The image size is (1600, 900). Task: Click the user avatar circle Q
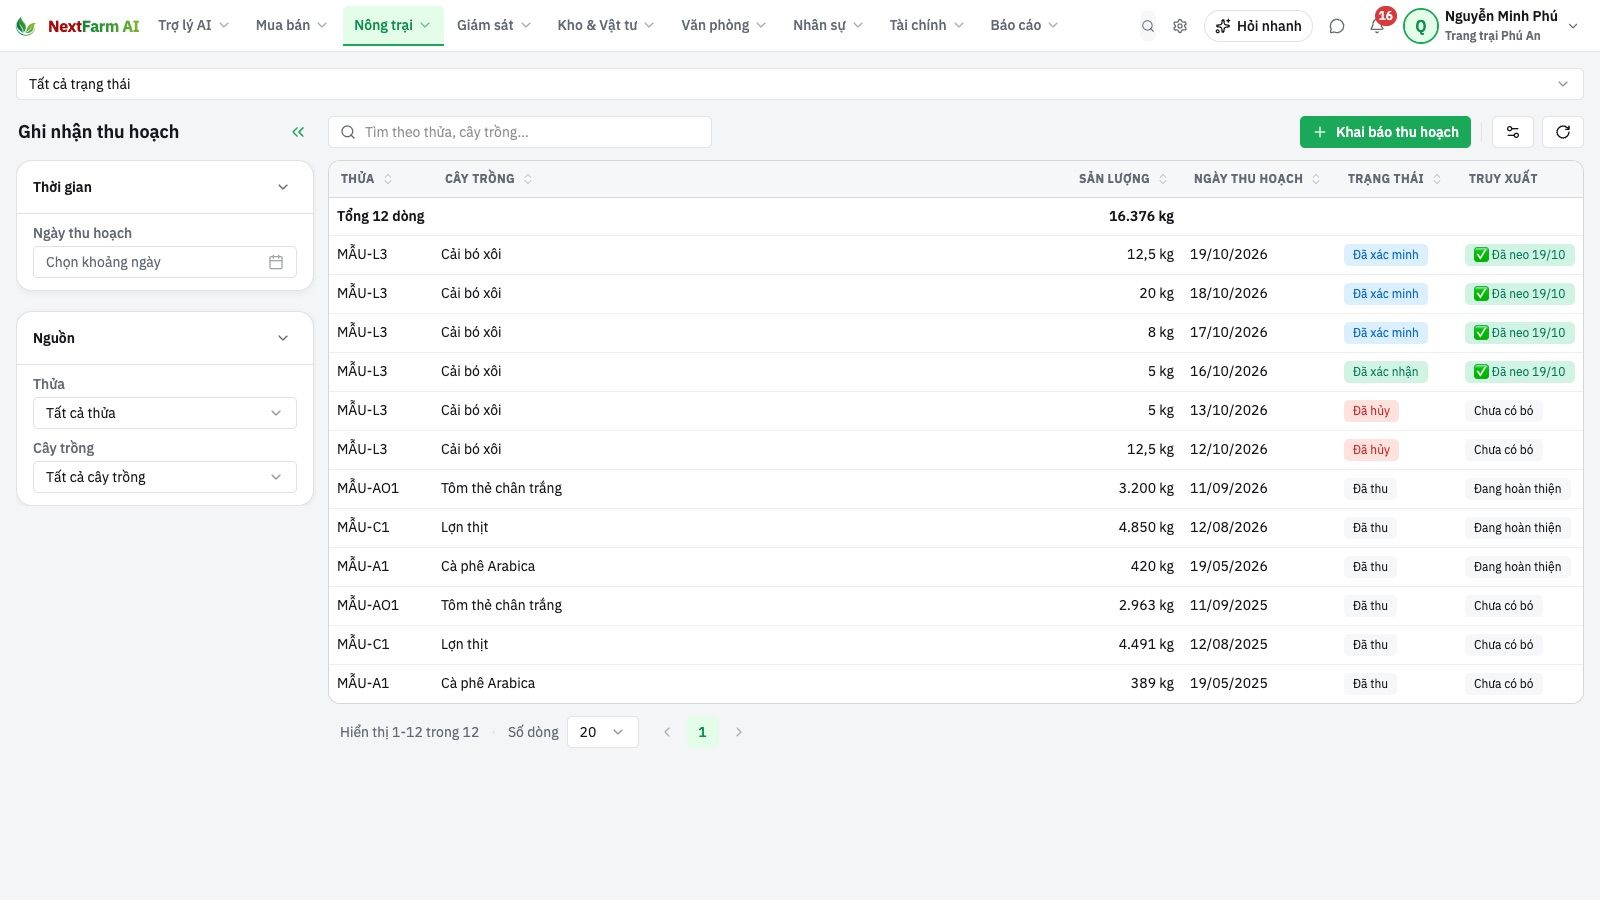[x=1420, y=26]
